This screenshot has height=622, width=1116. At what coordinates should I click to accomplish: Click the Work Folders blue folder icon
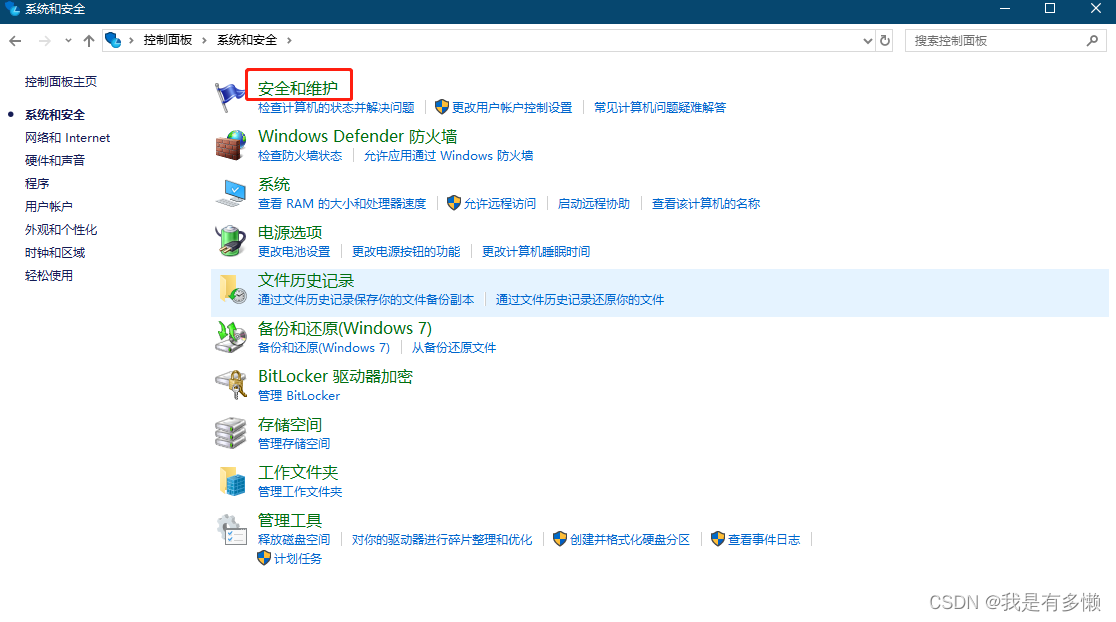[232, 481]
